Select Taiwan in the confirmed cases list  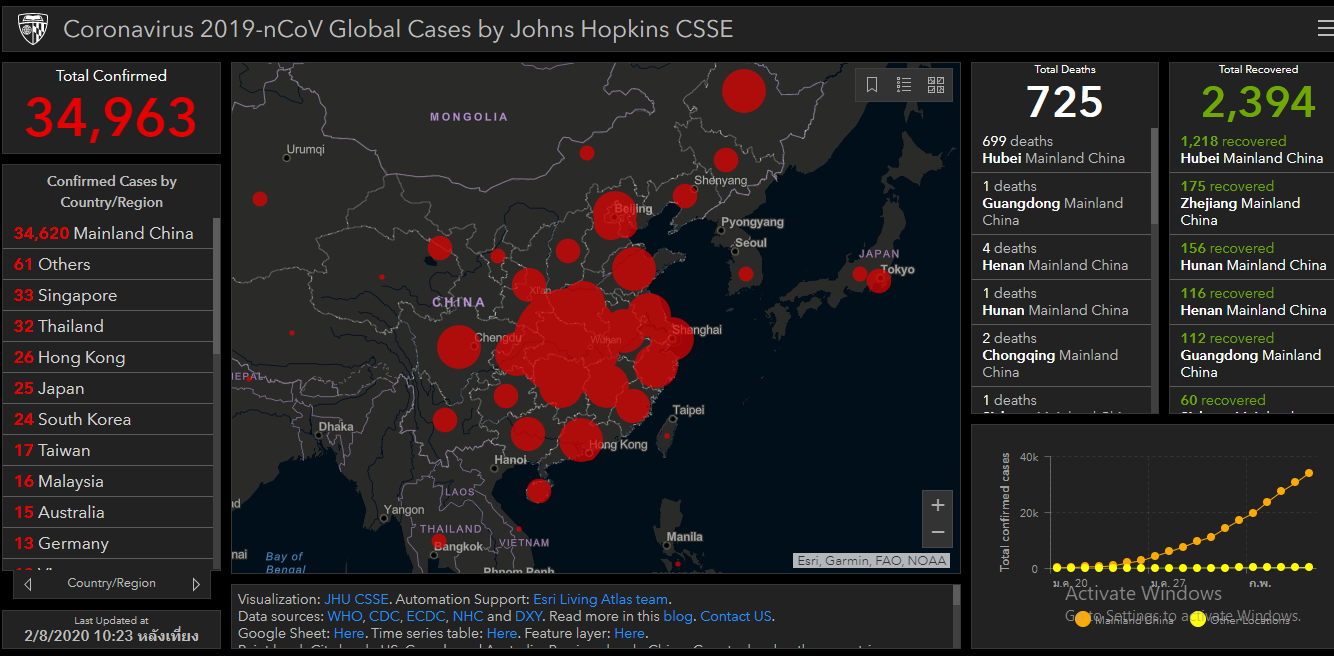coord(108,450)
